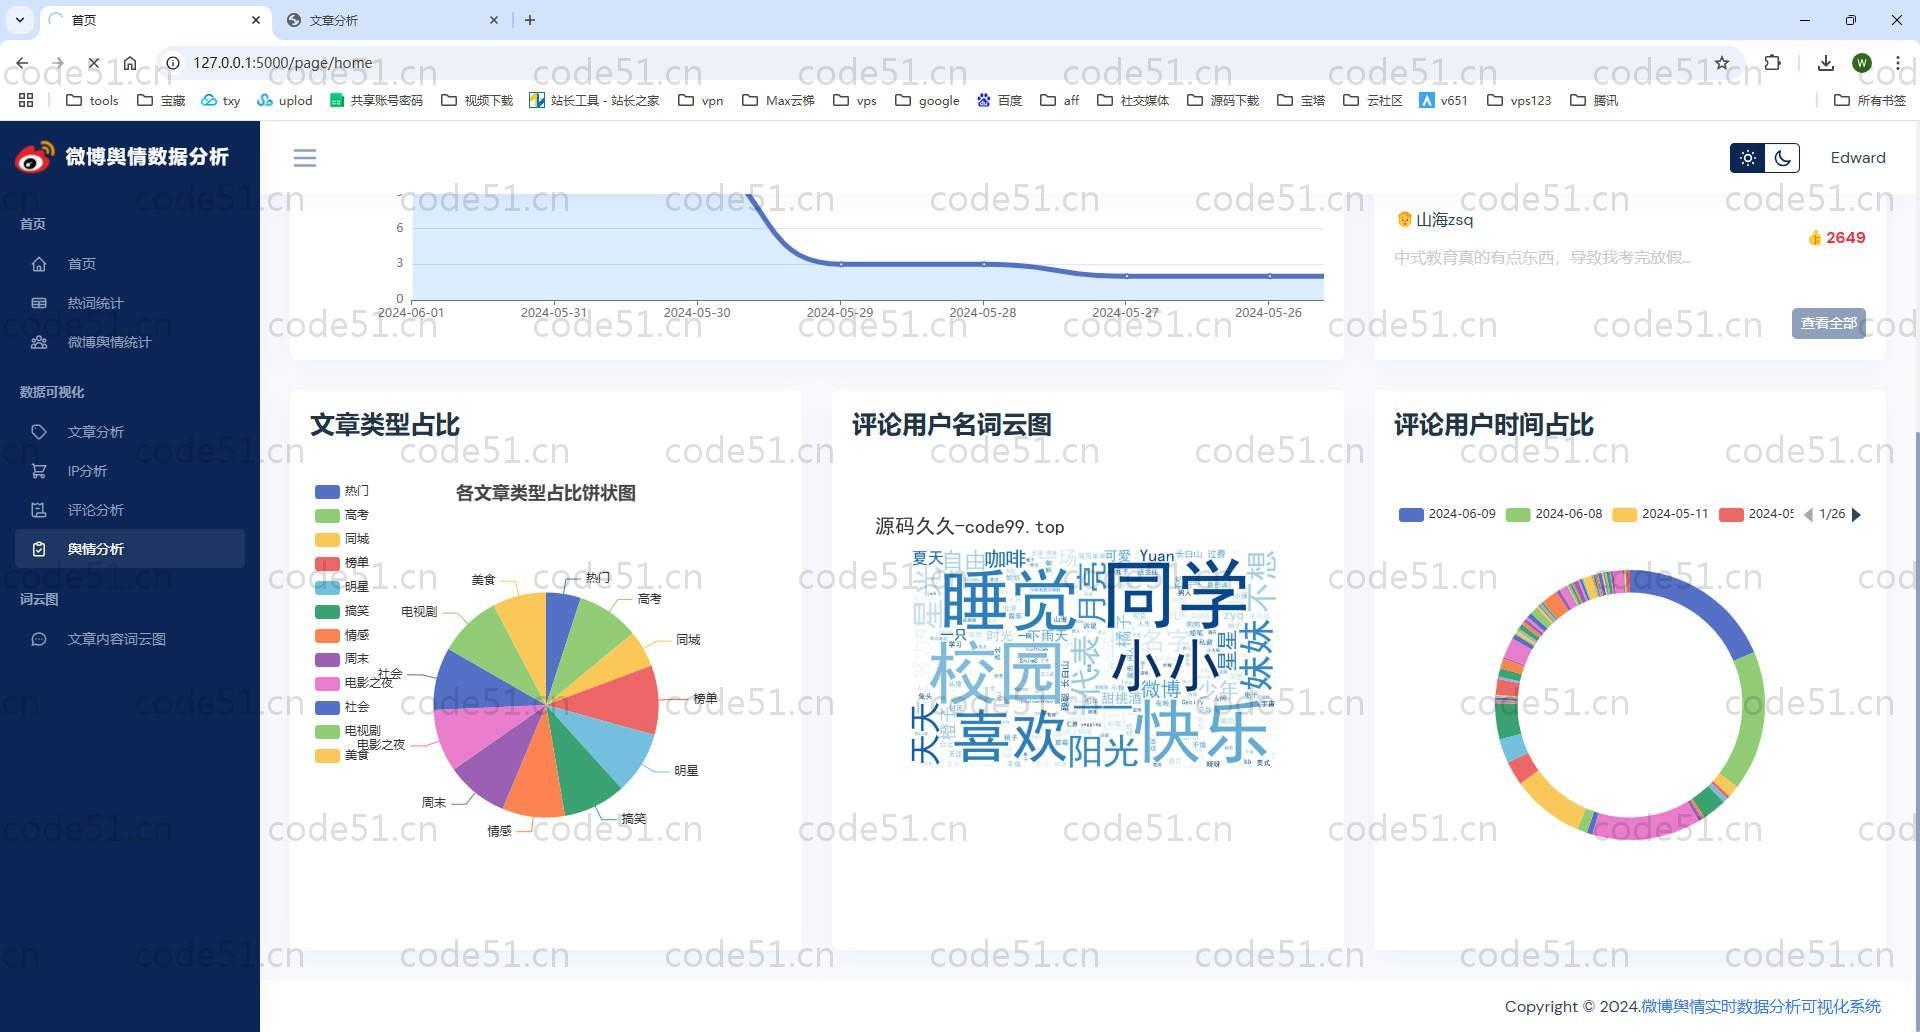
Task: Click the 查看全部 button
Action: [1828, 323]
